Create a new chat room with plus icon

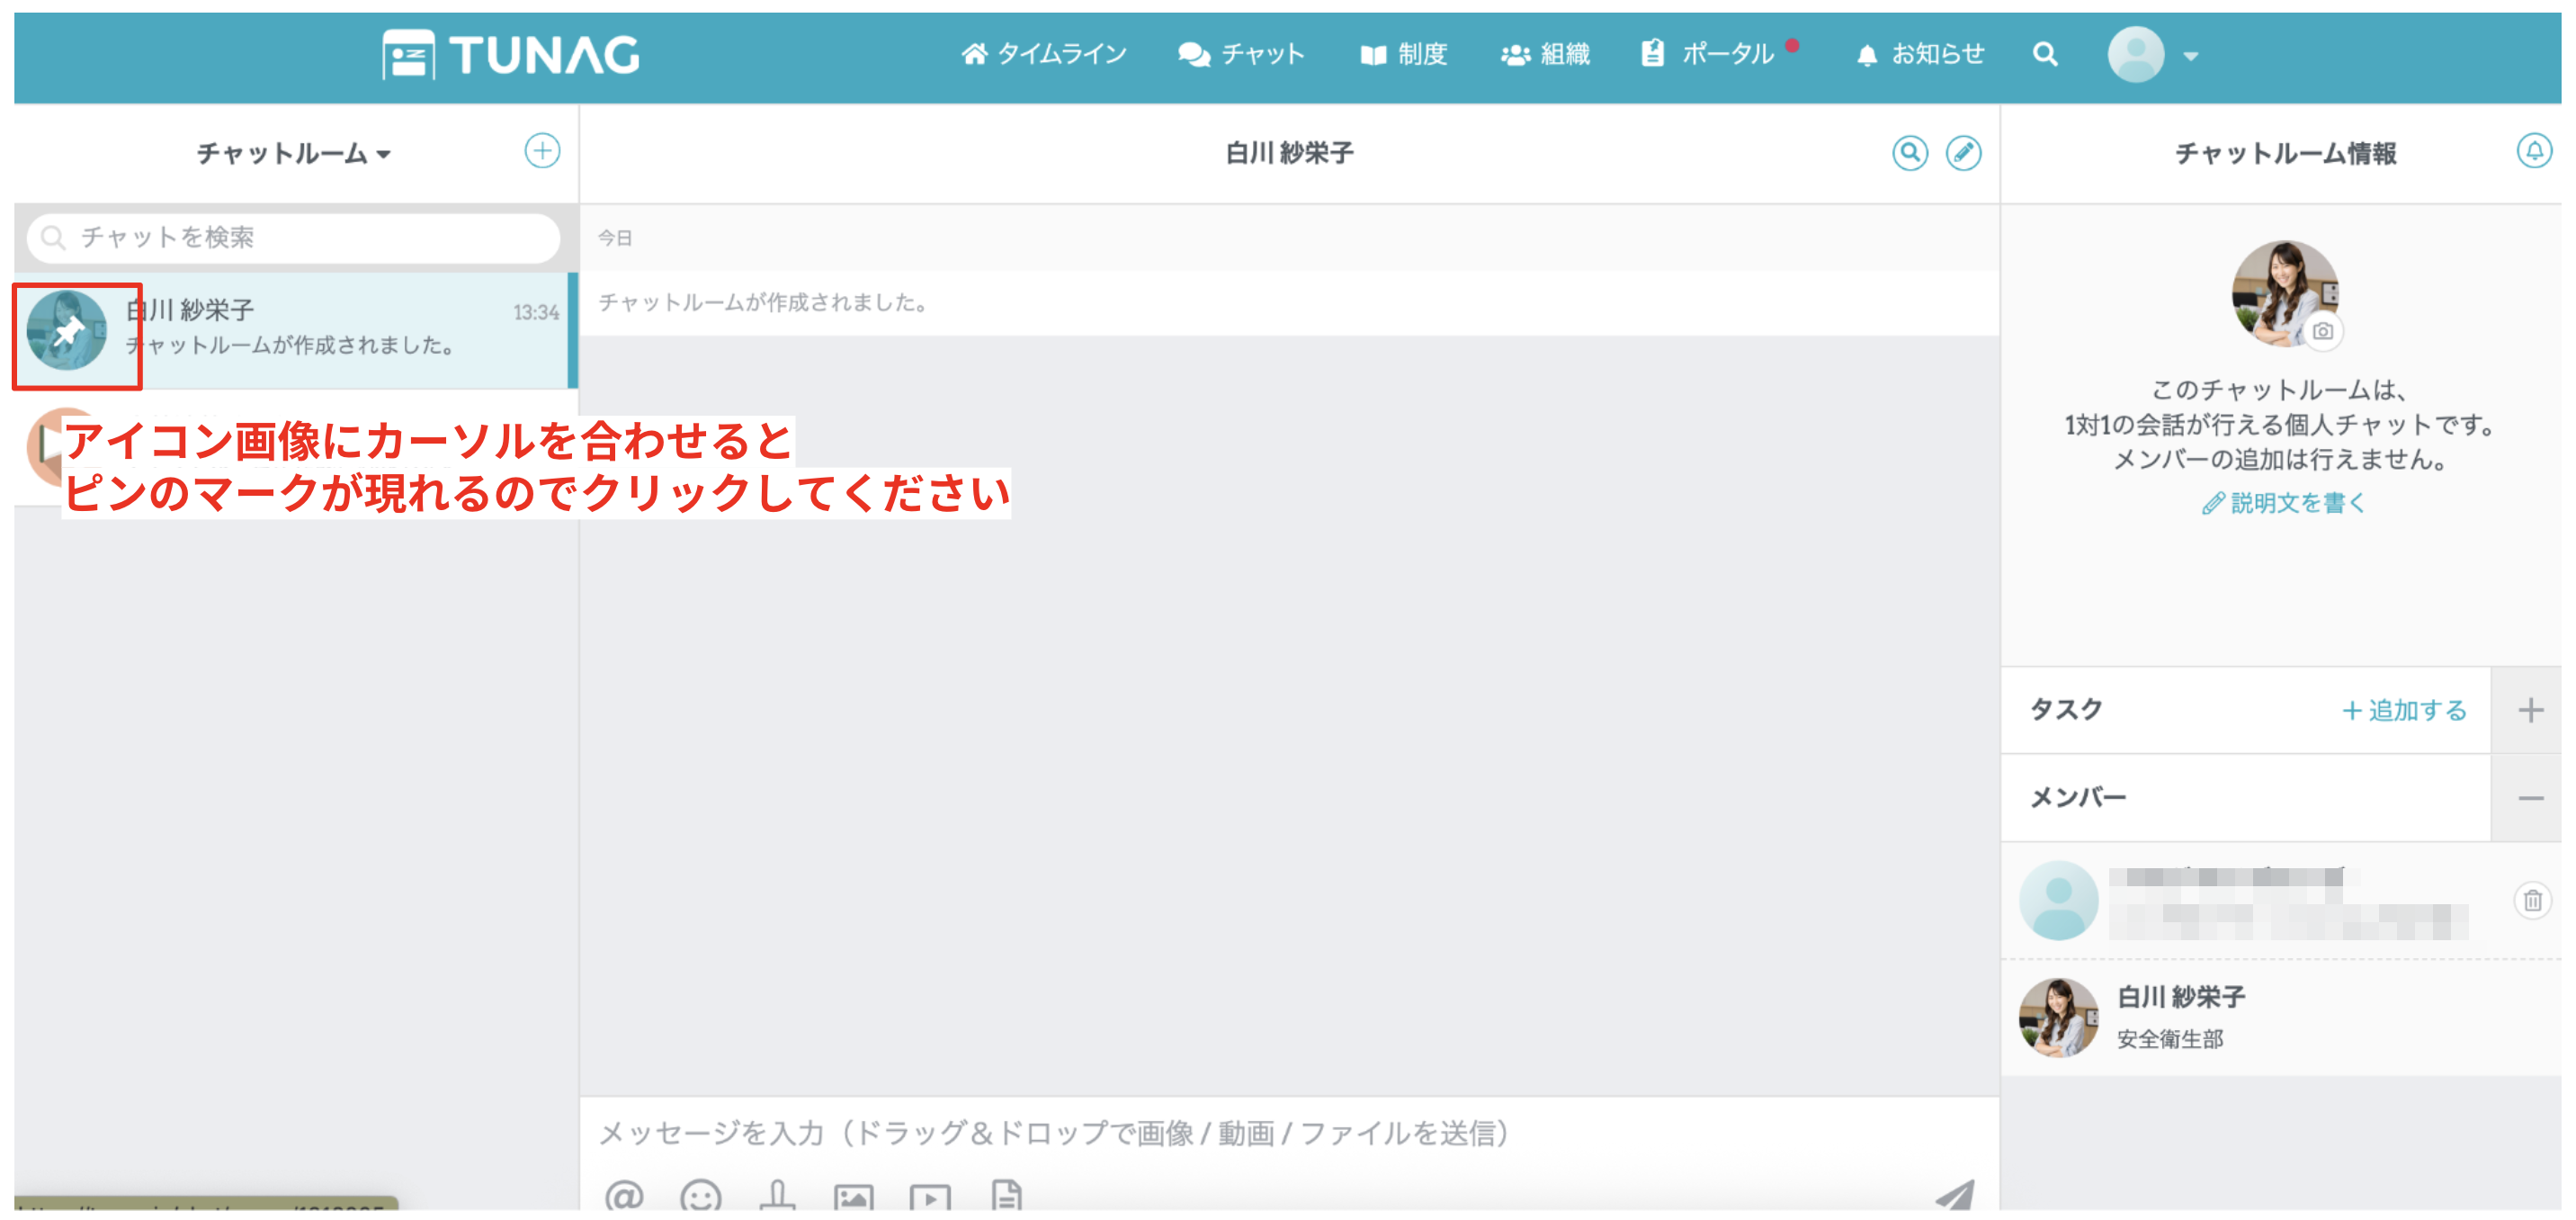[542, 151]
